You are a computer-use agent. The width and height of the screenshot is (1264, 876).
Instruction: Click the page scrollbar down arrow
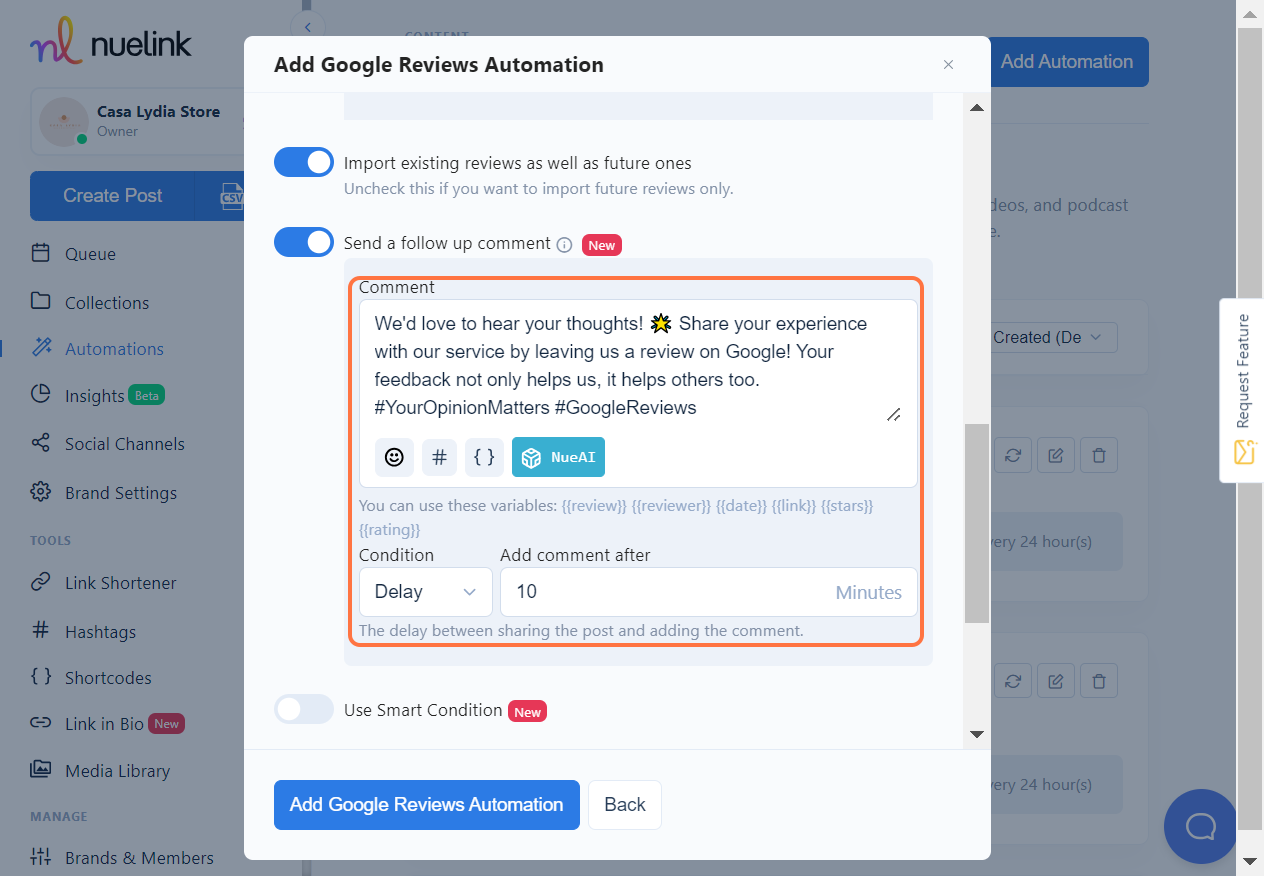point(1250,861)
